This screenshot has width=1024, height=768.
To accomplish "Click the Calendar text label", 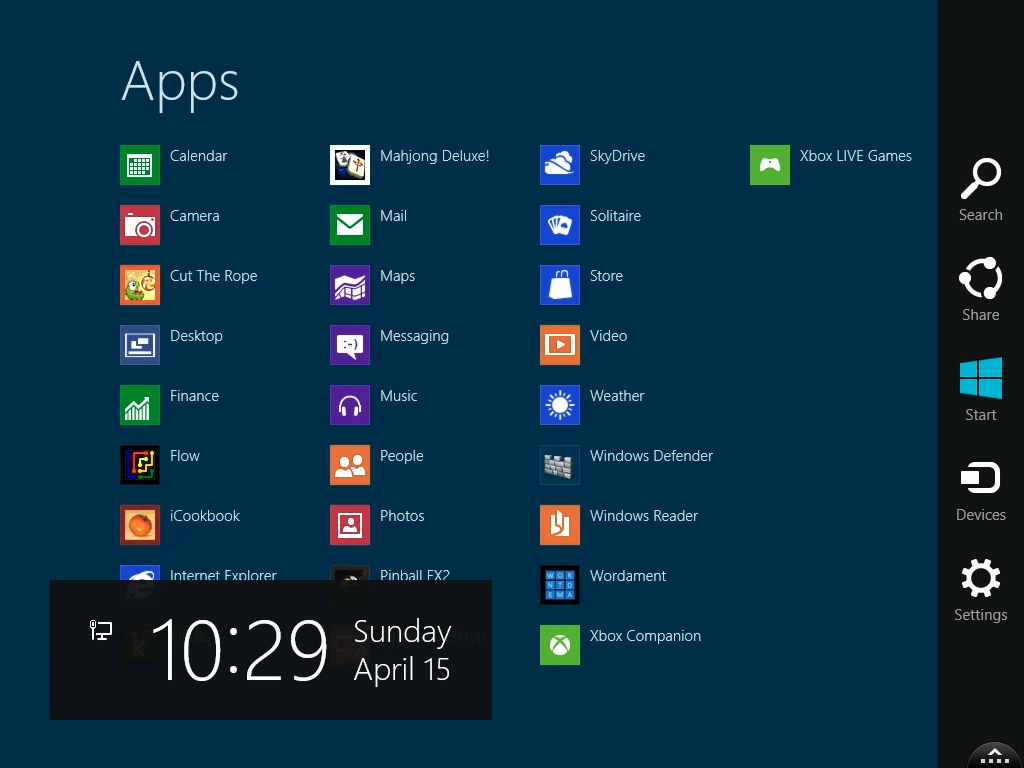I will point(199,155).
